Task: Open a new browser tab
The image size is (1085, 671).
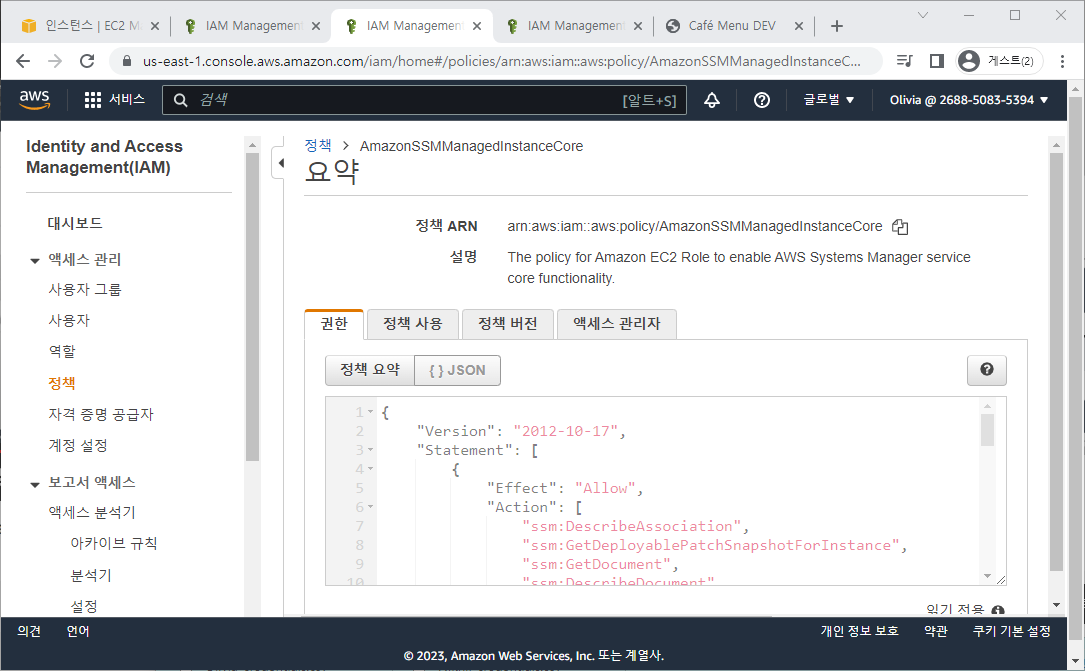Action: [837, 26]
